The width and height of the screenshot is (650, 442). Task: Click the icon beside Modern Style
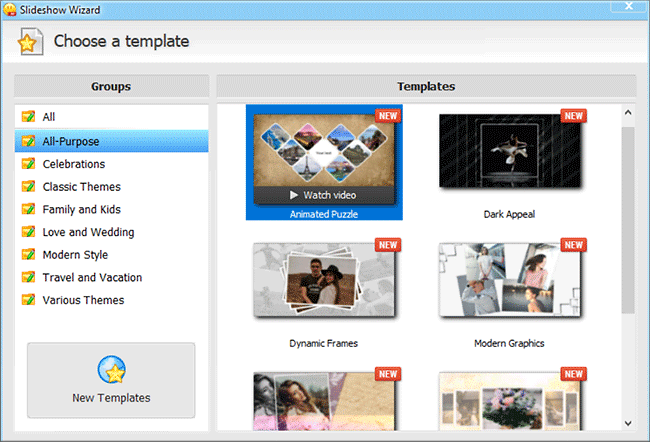pyautogui.click(x=29, y=254)
